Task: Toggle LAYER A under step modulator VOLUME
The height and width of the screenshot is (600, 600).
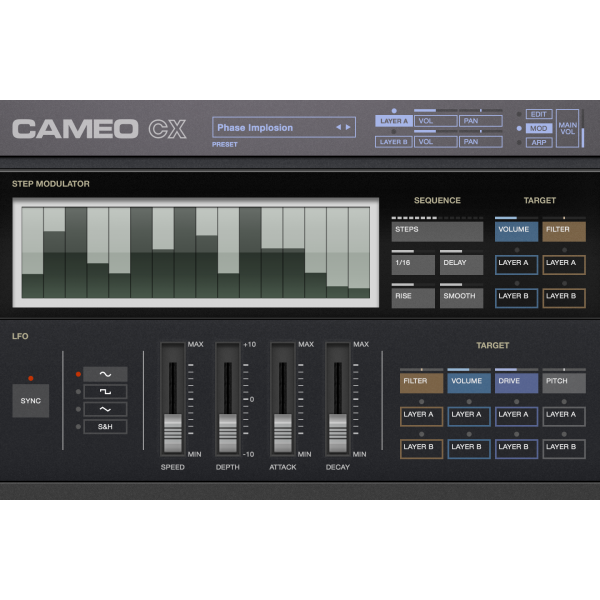Action: pos(516,265)
